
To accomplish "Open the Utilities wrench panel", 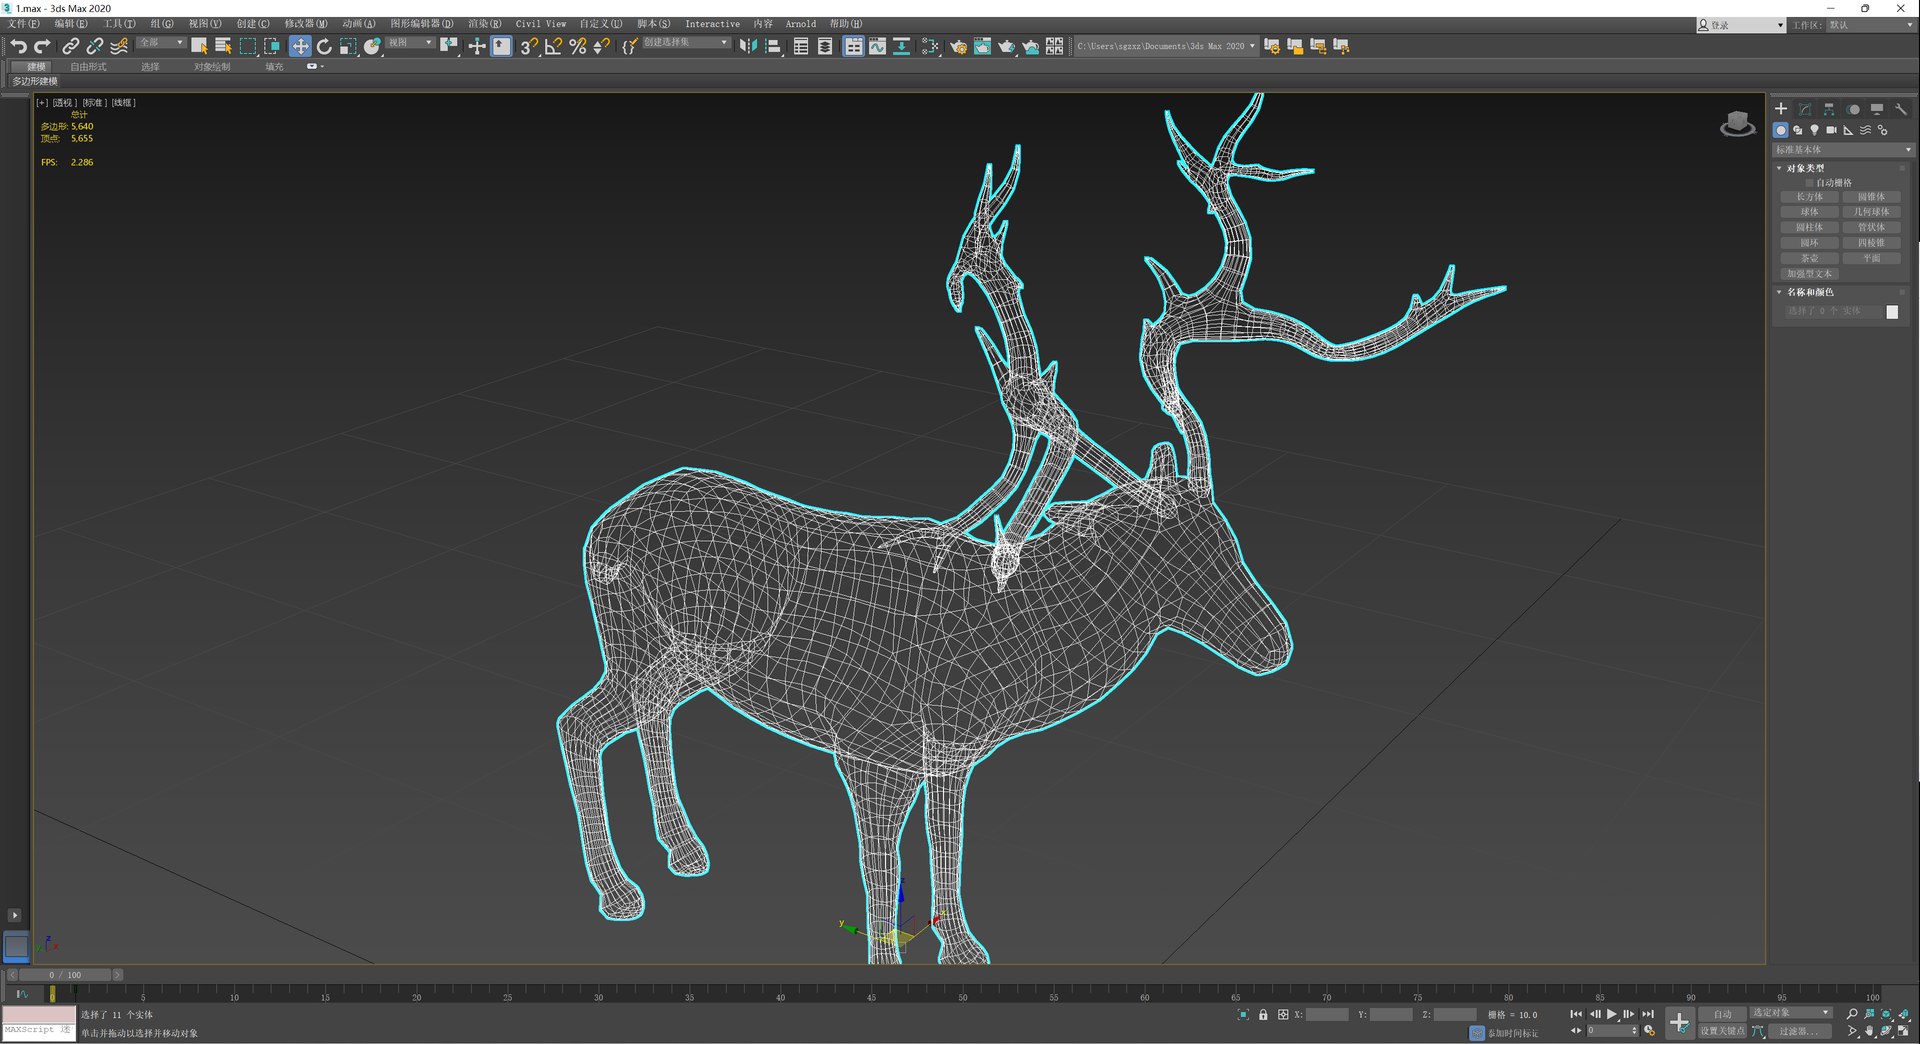I will tap(1901, 109).
